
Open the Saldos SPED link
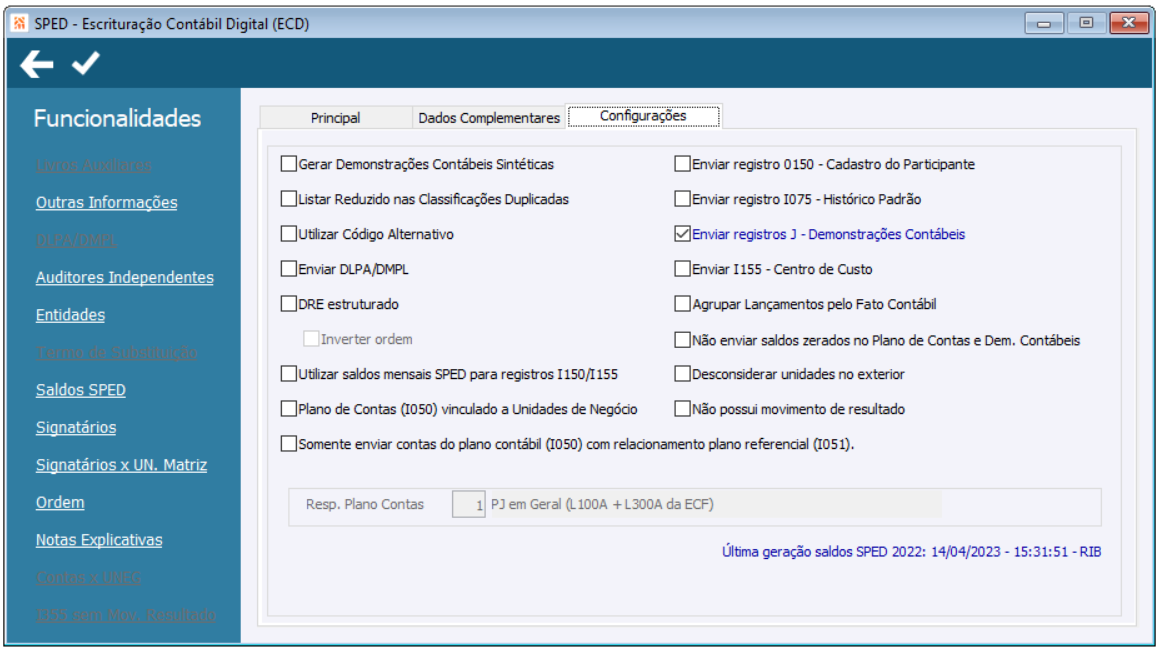(x=81, y=389)
